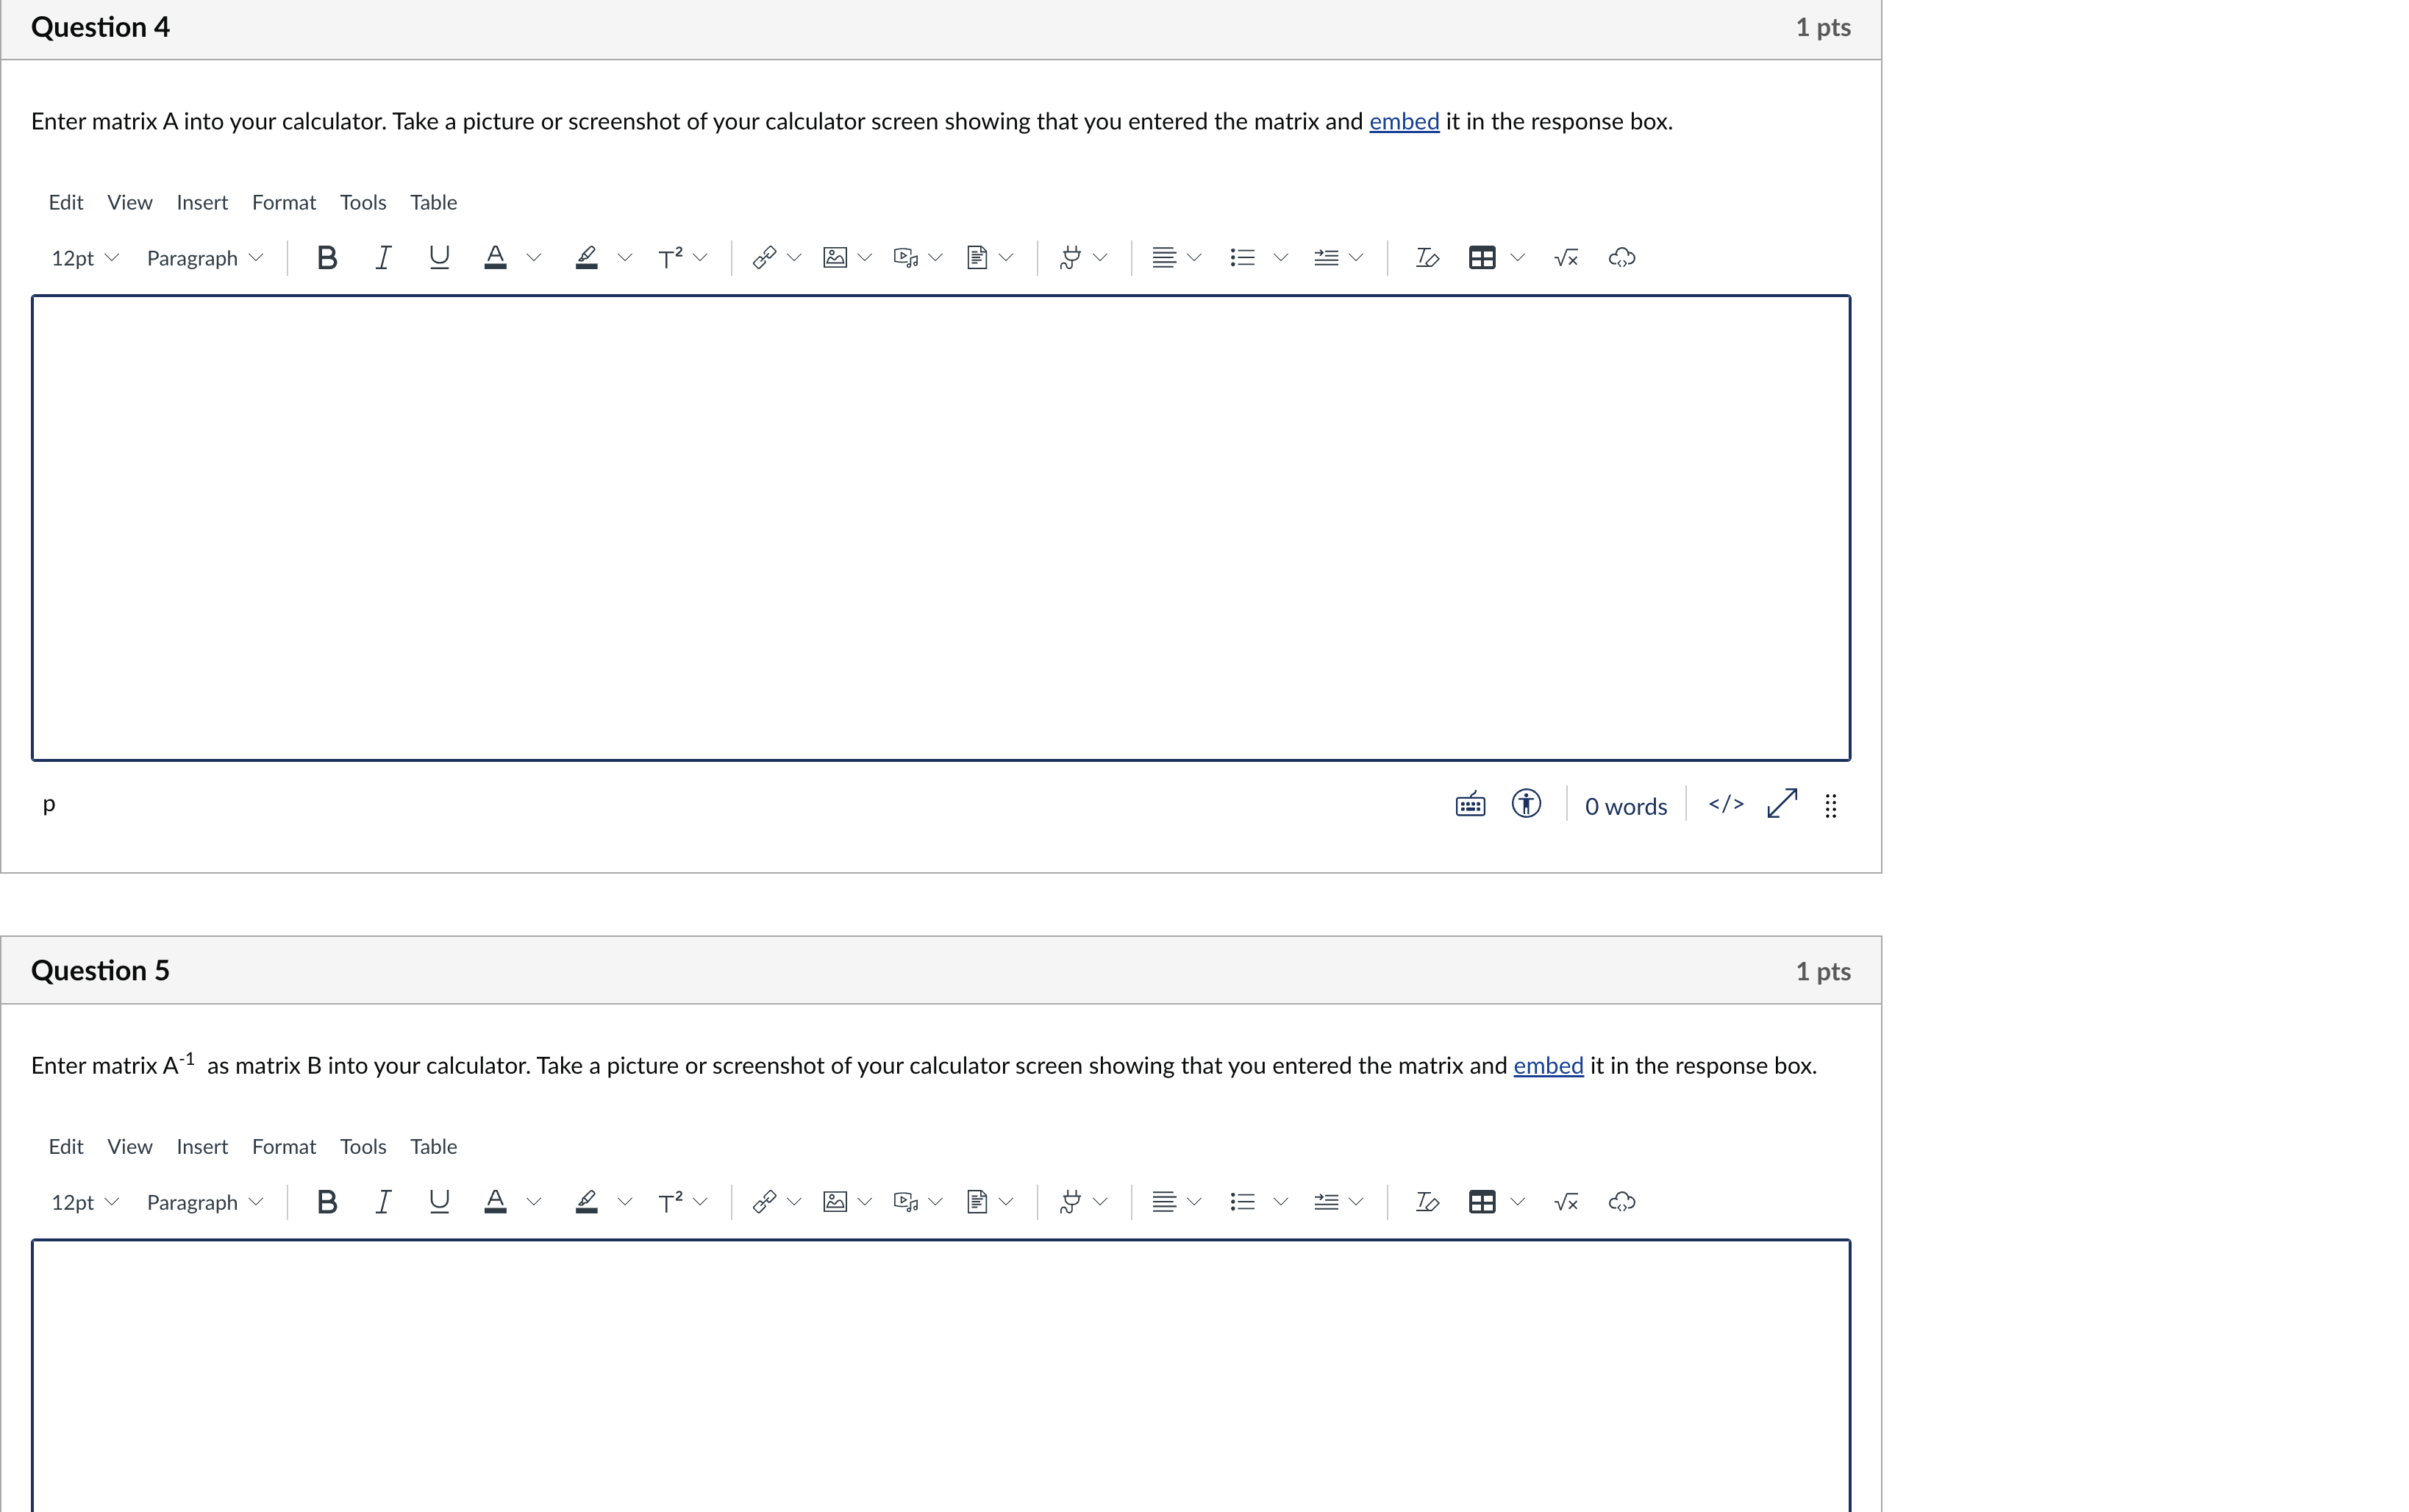Click the embed link in Question 4 text
The width and height of the screenshot is (2409, 1512).
click(x=1403, y=122)
